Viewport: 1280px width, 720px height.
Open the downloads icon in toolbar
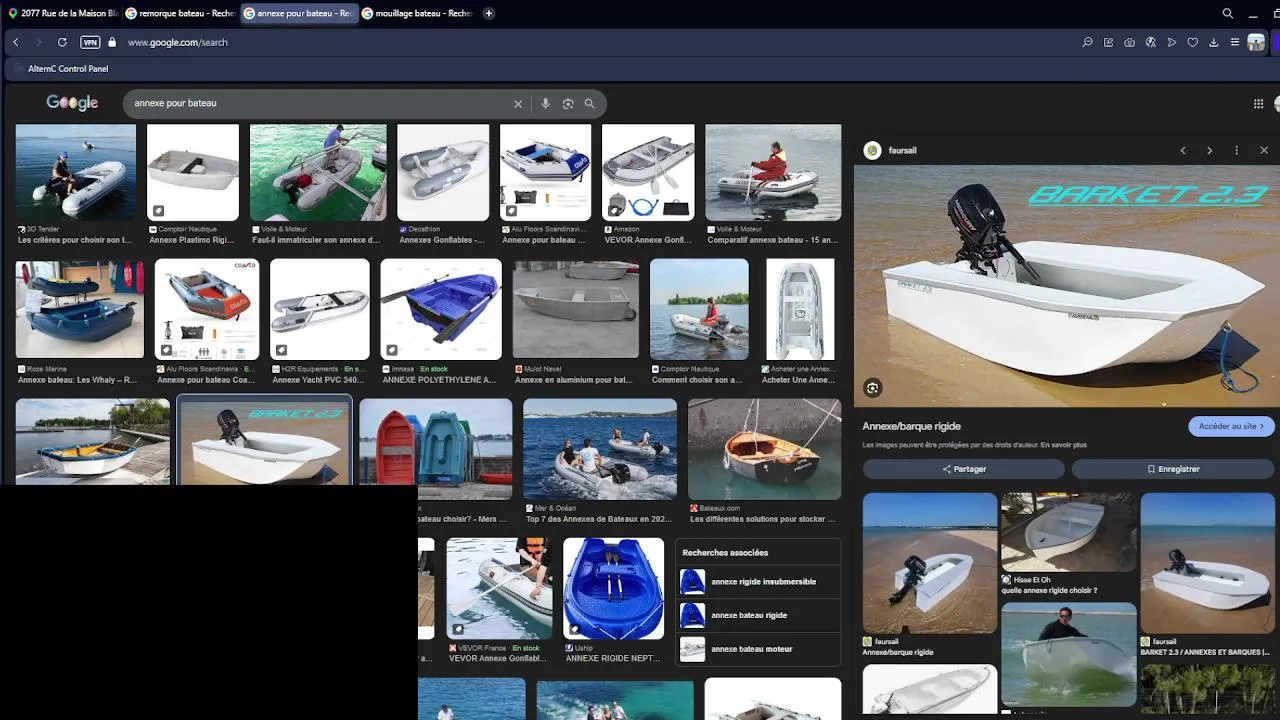point(1213,42)
